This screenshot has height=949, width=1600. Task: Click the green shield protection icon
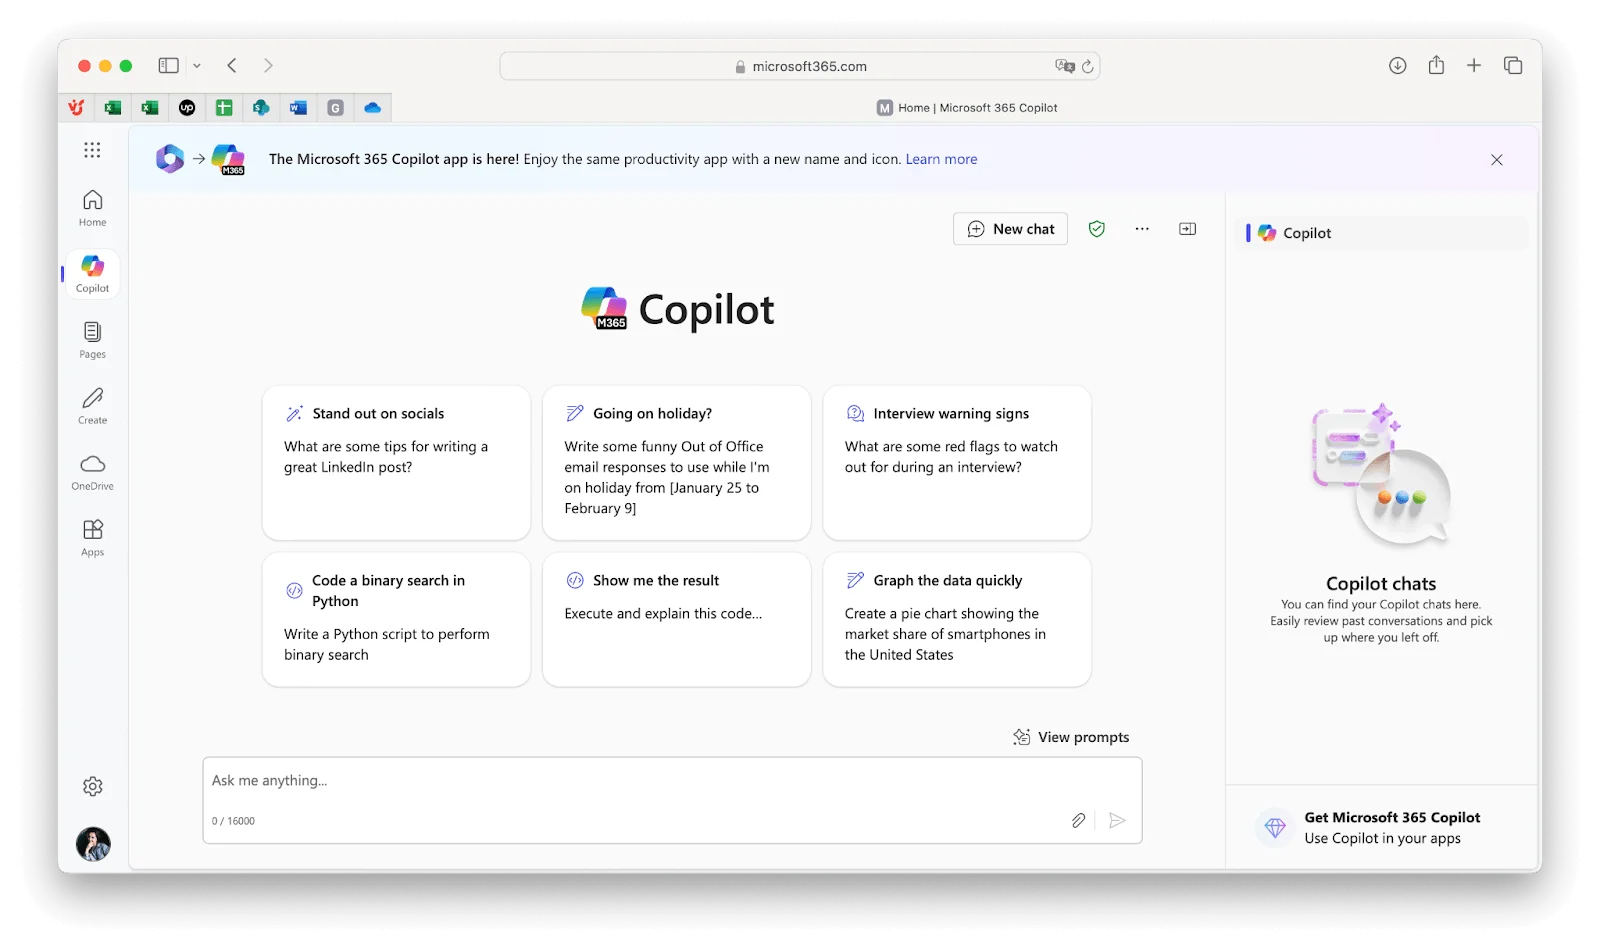1097,229
